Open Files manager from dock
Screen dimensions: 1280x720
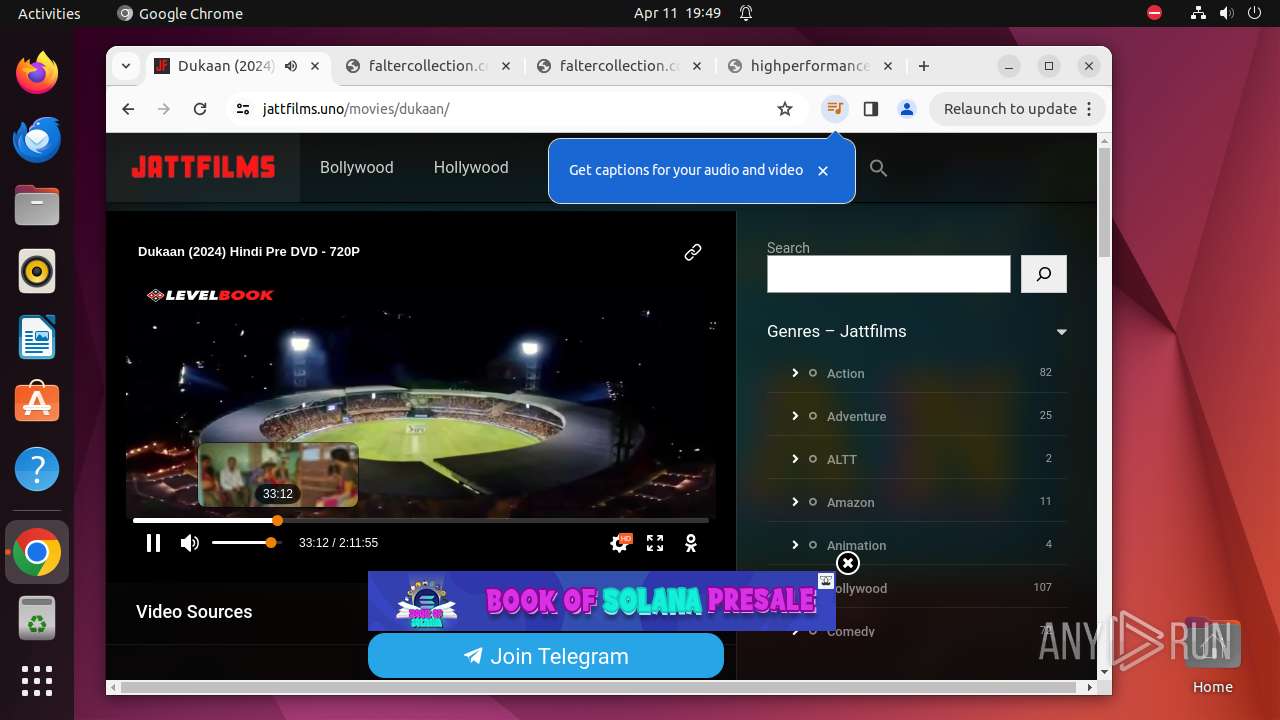37,205
